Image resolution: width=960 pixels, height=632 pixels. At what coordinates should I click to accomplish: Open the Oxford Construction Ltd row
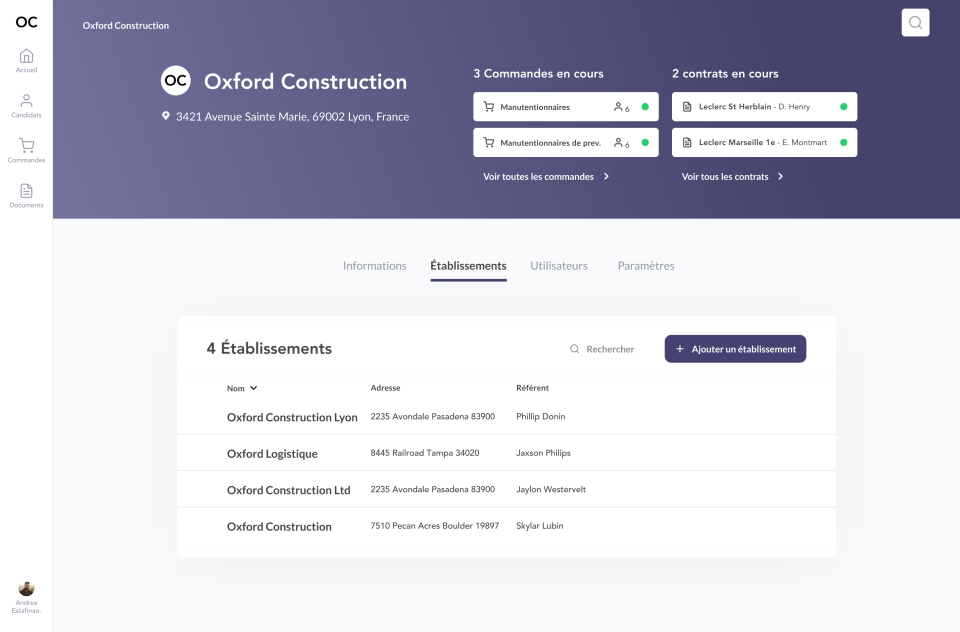[x=506, y=489]
